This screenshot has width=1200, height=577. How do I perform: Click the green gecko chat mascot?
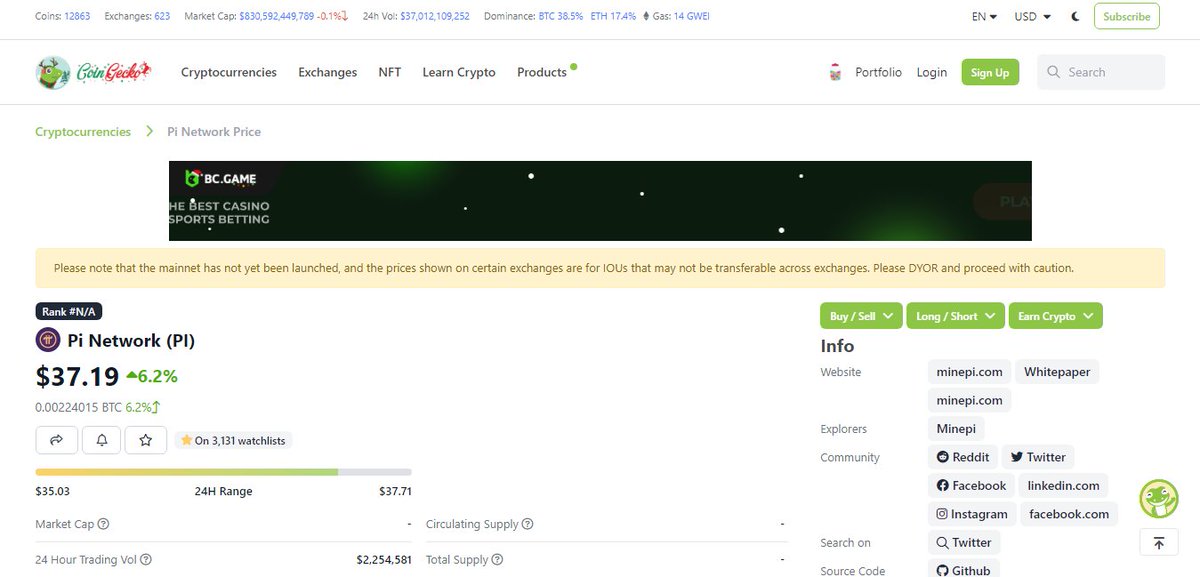pyautogui.click(x=1159, y=498)
